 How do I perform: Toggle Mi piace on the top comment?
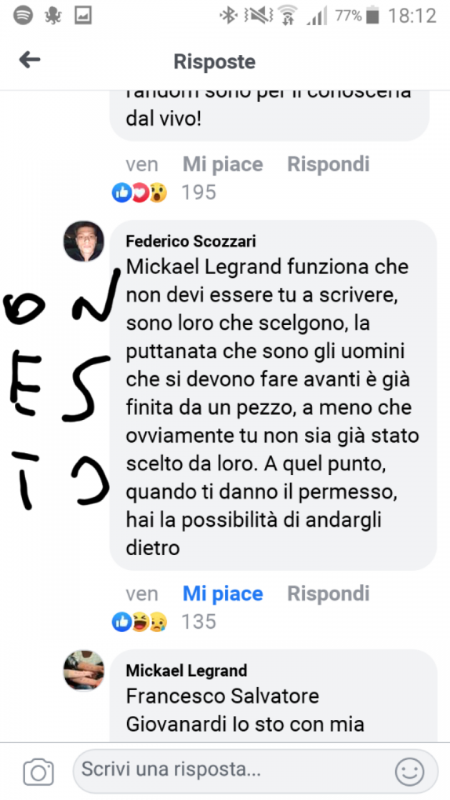click(x=223, y=164)
